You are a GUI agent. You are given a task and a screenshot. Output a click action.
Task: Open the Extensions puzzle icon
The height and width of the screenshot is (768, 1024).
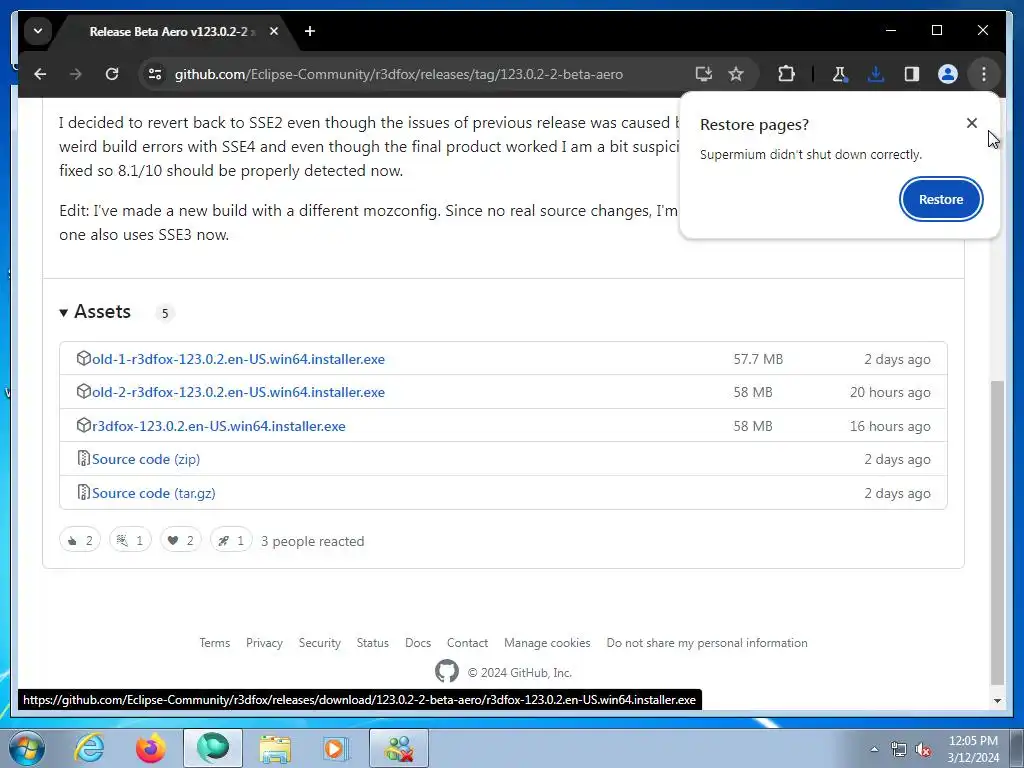click(786, 74)
